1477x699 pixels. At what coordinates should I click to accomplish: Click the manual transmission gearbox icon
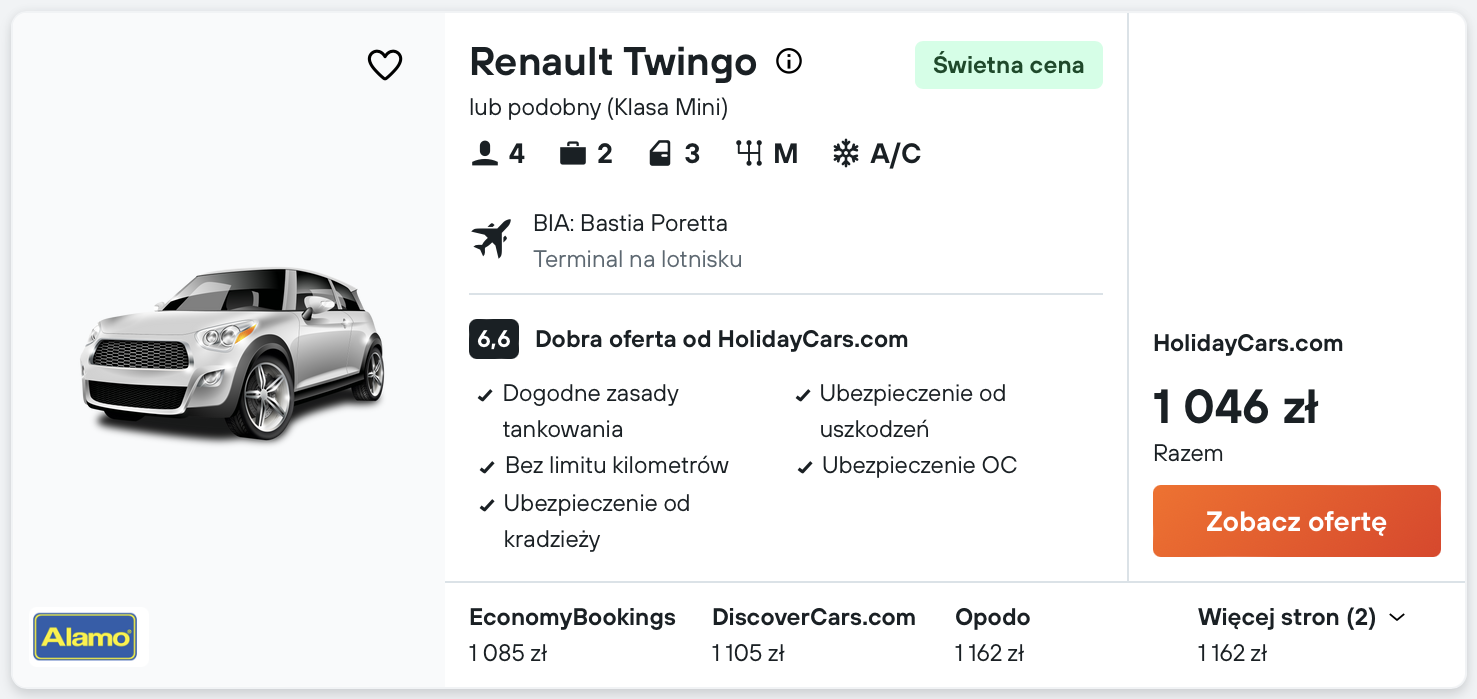(749, 154)
